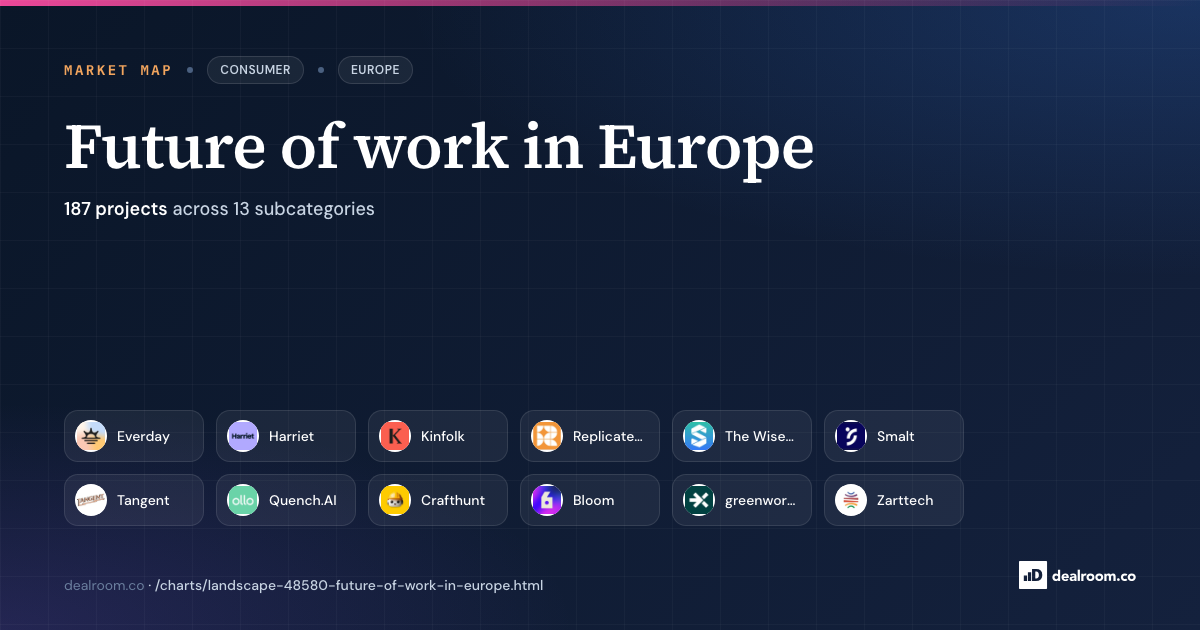Open the Harriet project name
The height and width of the screenshot is (630, 1200).
pyautogui.click(x=291, y=436)
